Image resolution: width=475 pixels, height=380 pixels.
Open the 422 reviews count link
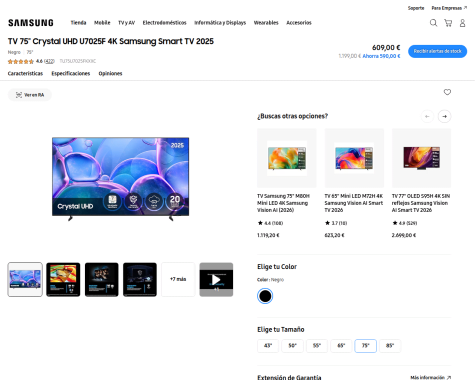tap(49, 61)
